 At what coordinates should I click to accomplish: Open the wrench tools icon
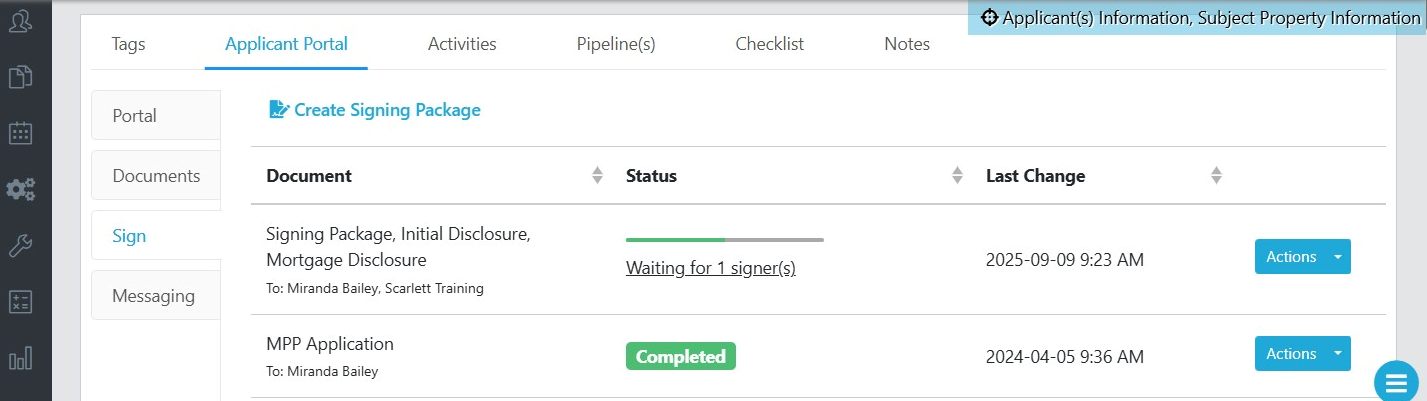tap(21, 246)
